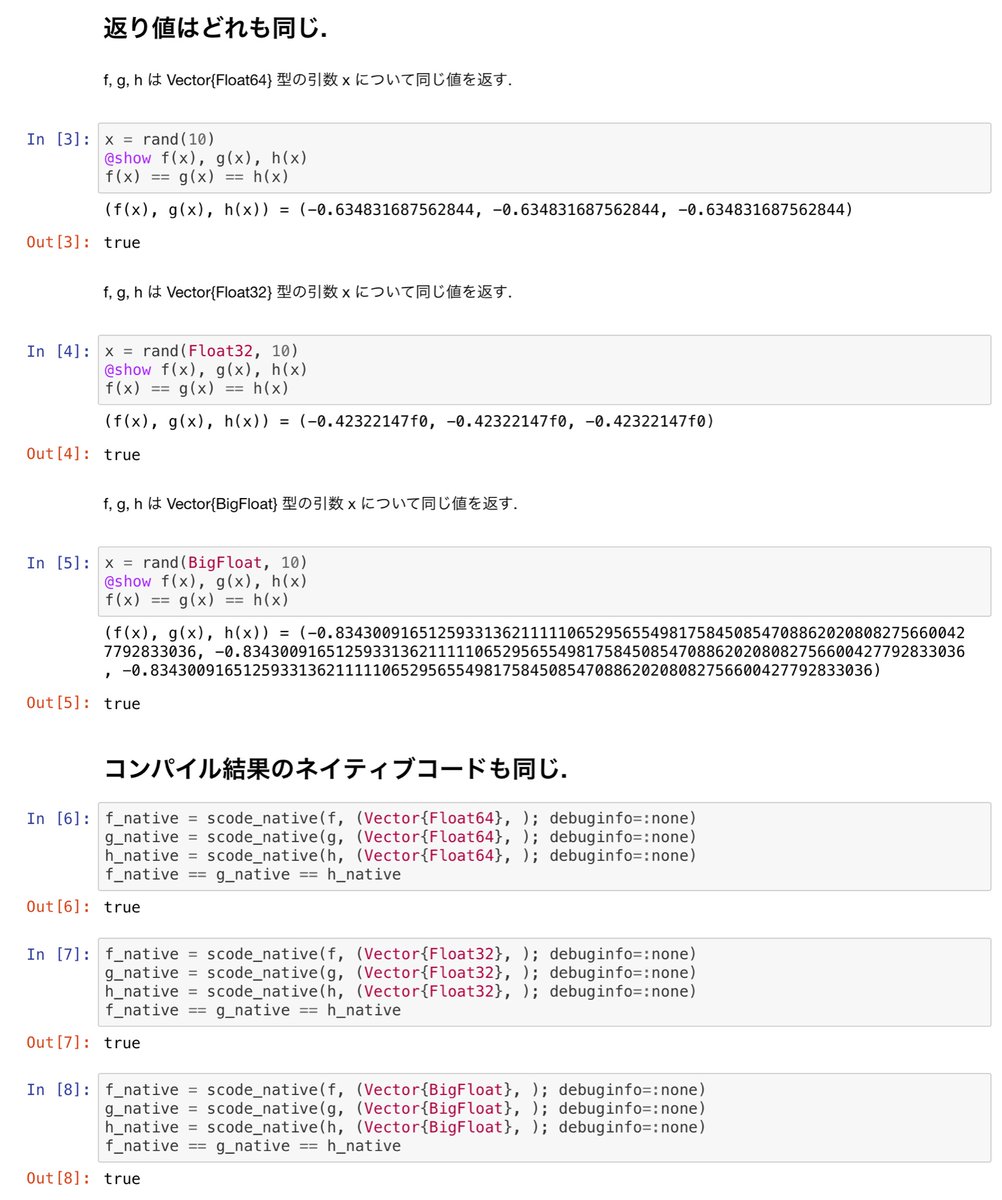Click the f(x) == g(x) == h(x) line in In [3]
This screenshot has width=1002, height=1200.
(196, 177)
